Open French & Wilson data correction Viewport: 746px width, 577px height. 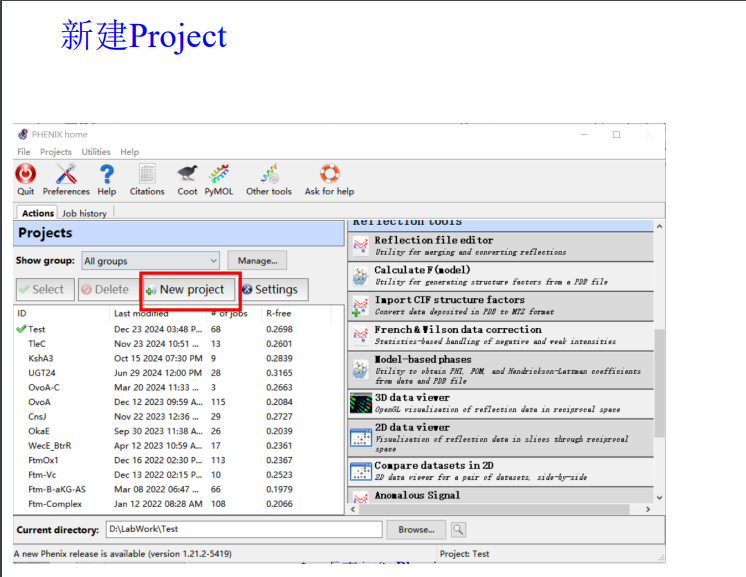[501, 336]
